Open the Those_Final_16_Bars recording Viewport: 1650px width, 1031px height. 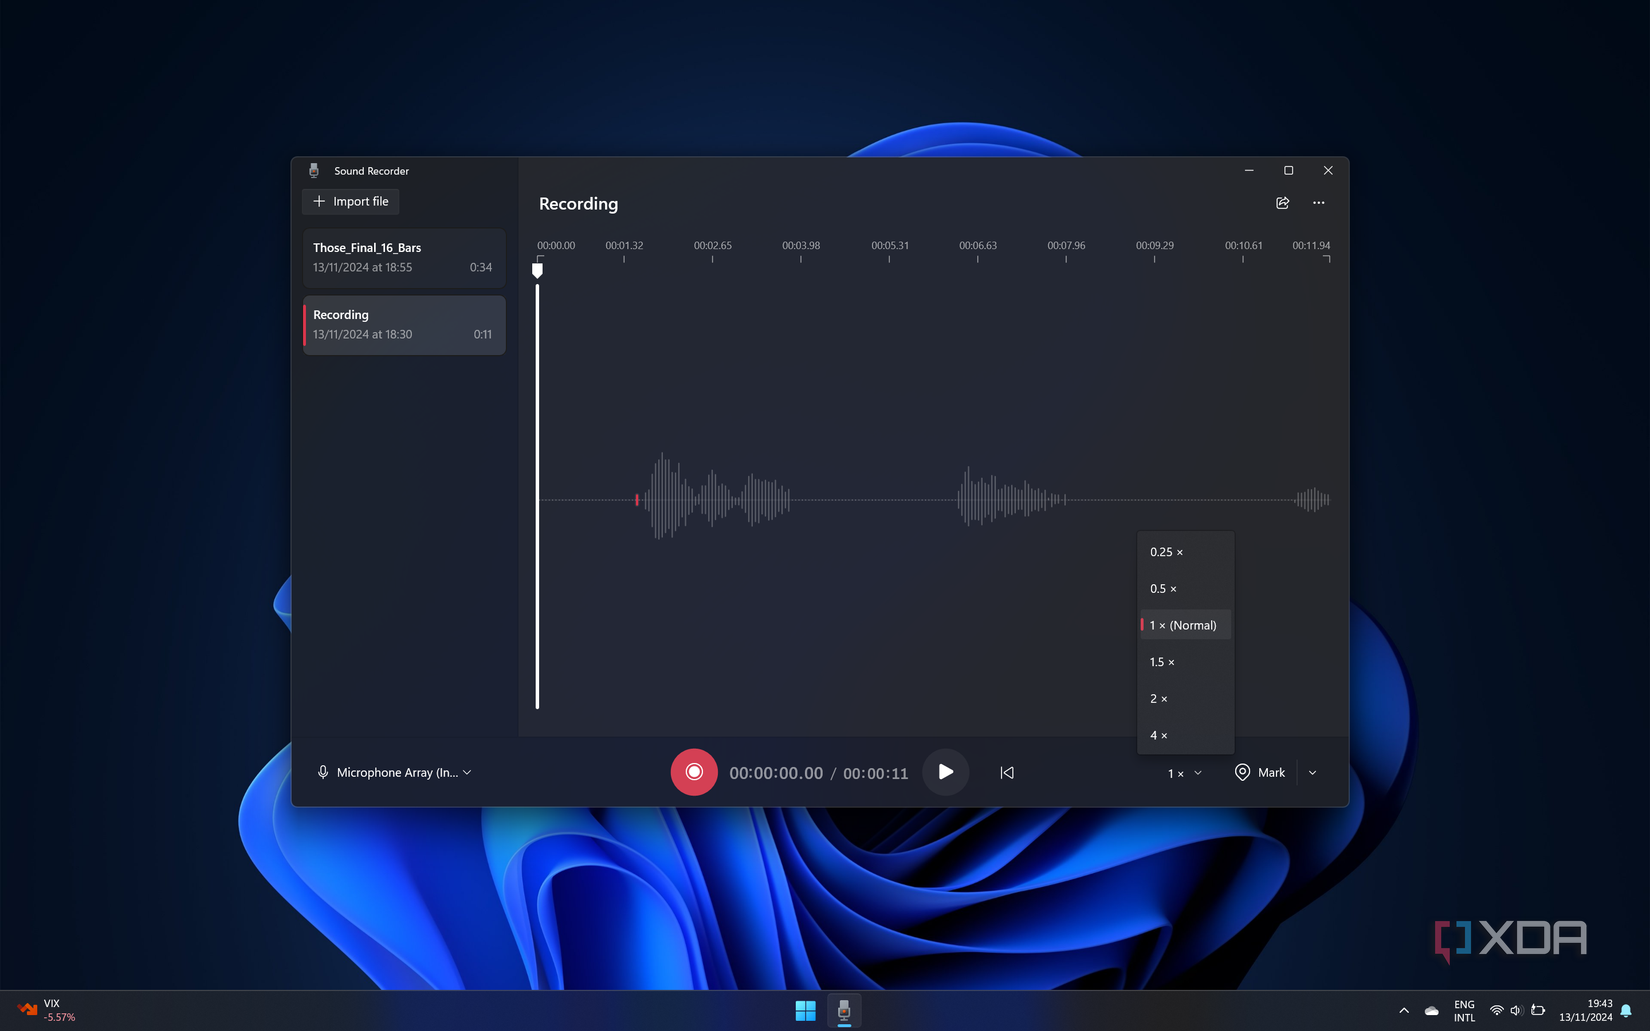(404, 258)
